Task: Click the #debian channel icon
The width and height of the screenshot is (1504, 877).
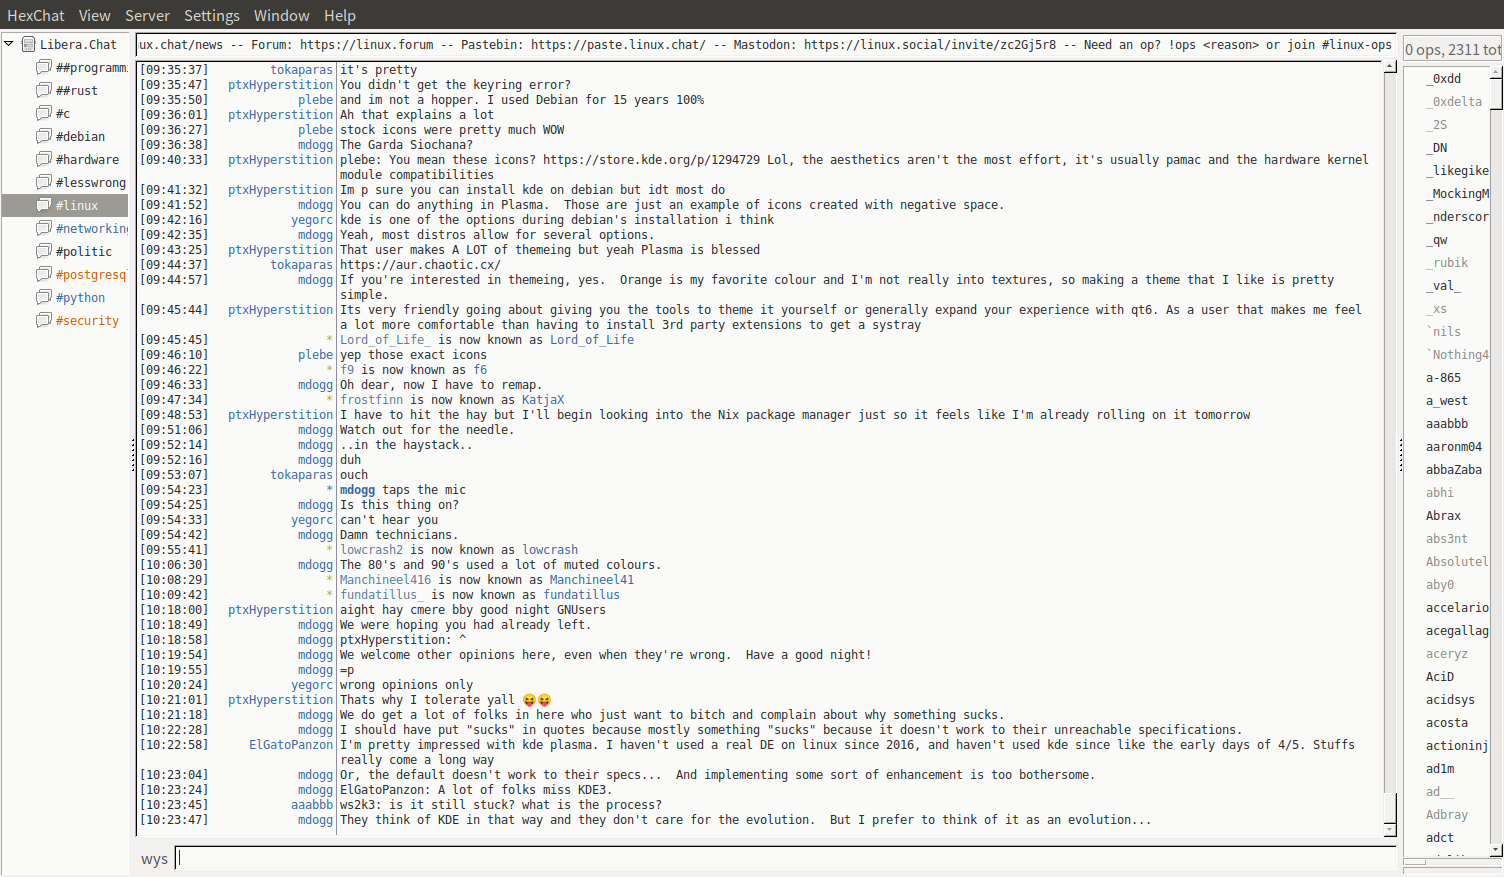Action: [x=44, y=136]
